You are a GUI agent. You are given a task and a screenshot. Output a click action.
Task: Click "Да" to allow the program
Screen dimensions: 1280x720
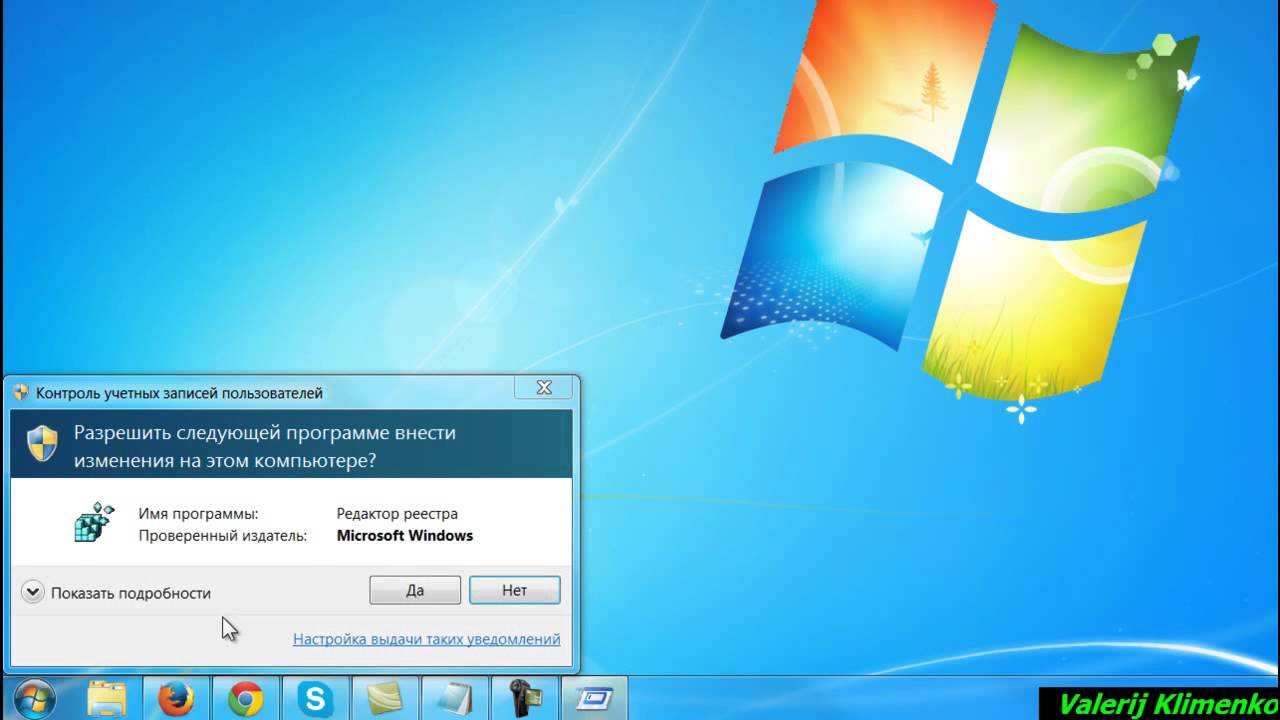[x=415, y=590]
